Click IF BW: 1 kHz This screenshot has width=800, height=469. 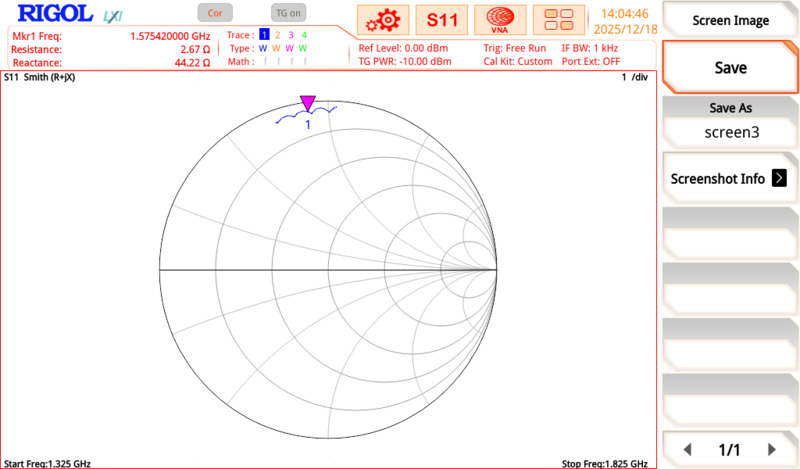click(x=590, y=48)
